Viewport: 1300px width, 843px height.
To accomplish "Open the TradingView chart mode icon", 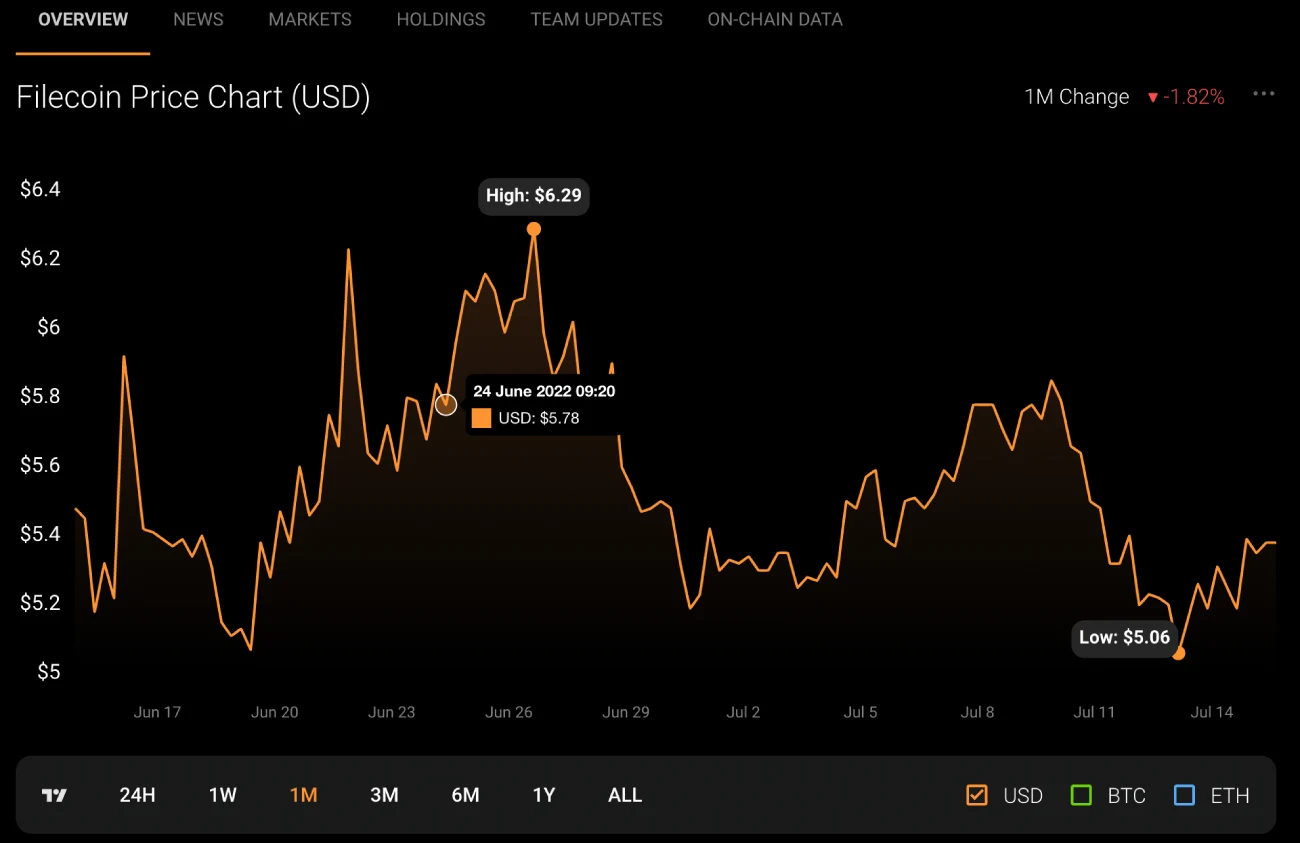I will [54, 795].
